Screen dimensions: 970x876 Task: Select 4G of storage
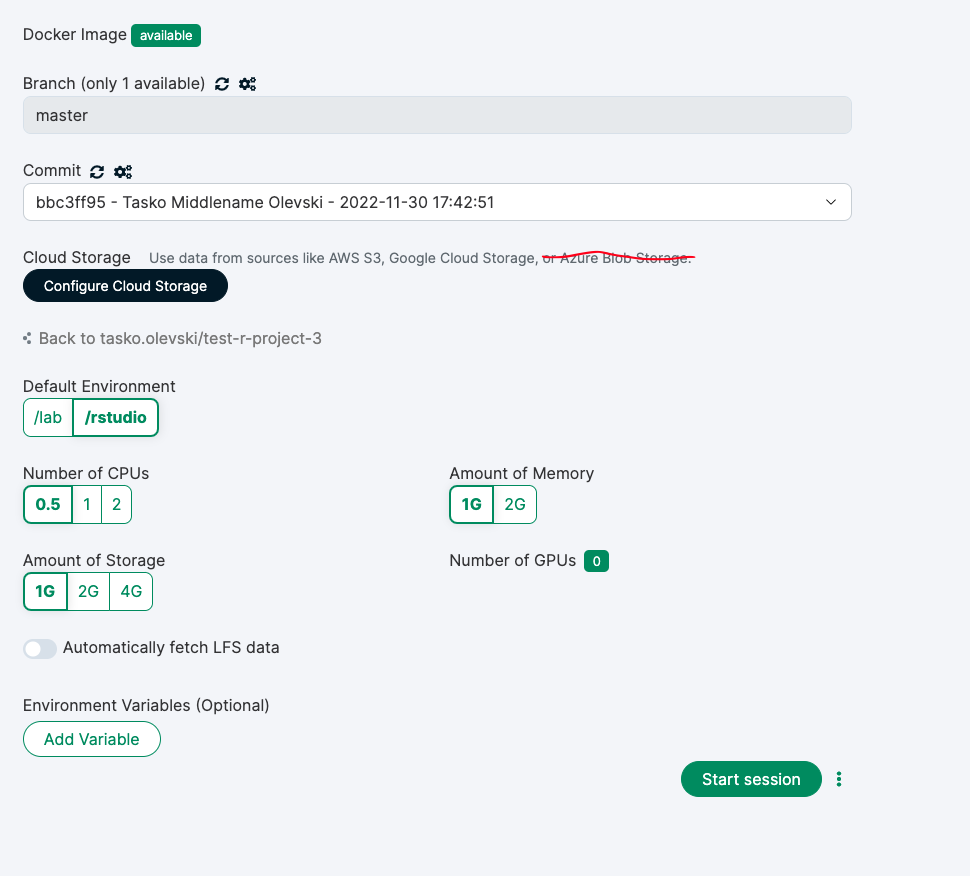[130, 591]
